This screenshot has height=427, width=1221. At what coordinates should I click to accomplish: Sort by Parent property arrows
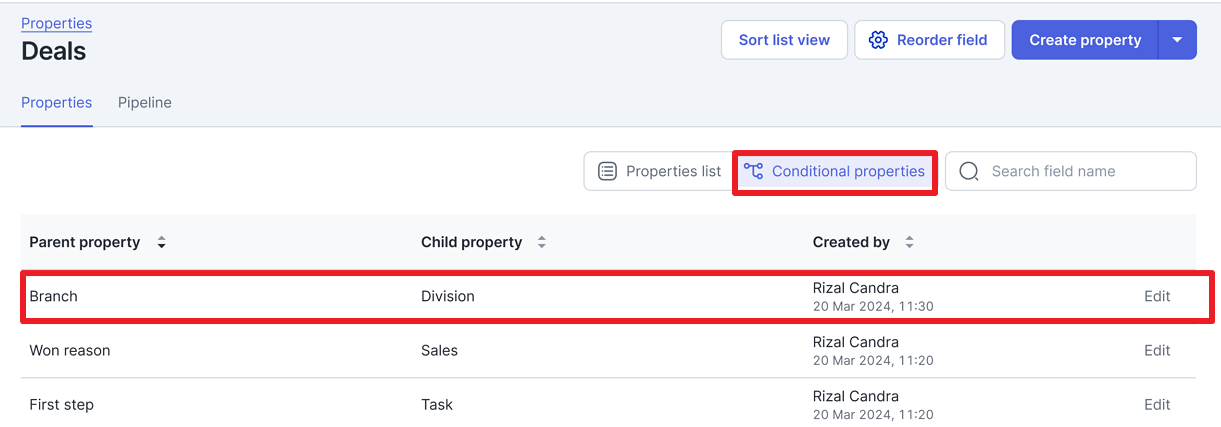coord(161,242)
